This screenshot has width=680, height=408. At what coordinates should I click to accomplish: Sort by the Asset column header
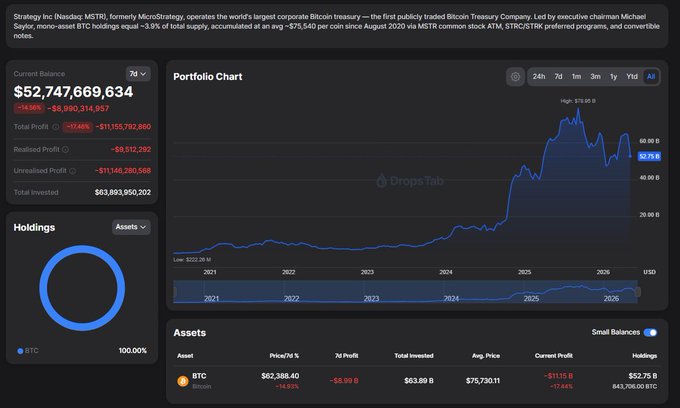(x=185, y=356)
